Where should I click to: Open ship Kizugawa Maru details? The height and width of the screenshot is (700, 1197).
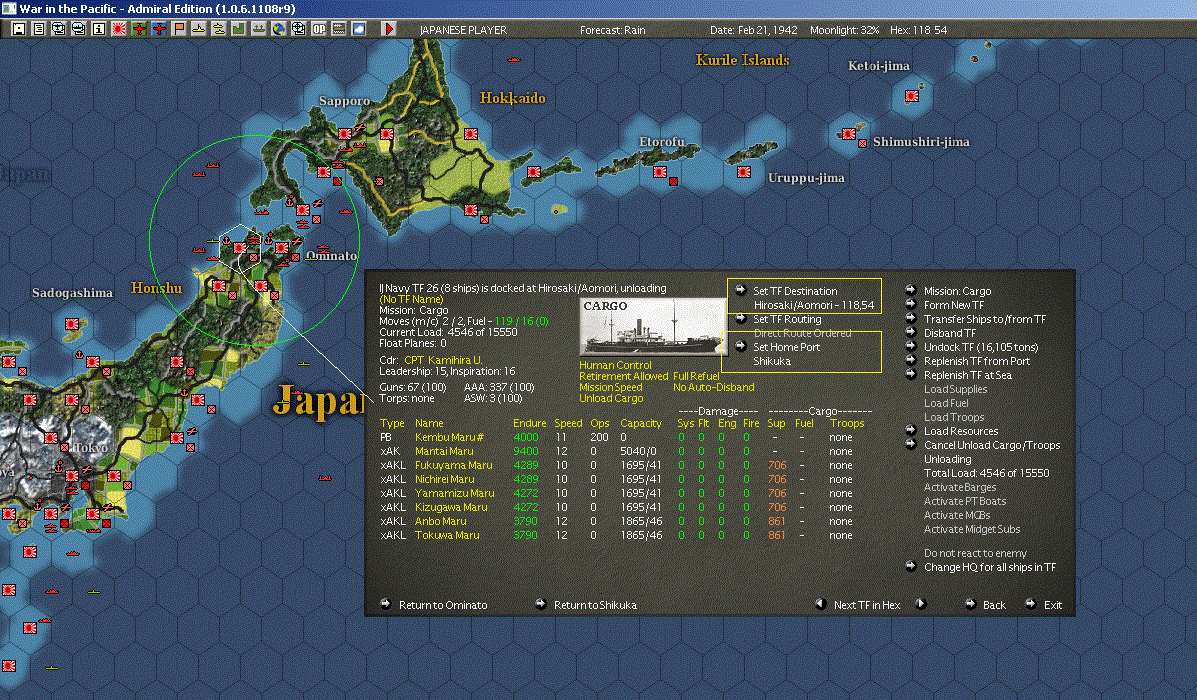[450, 507]
